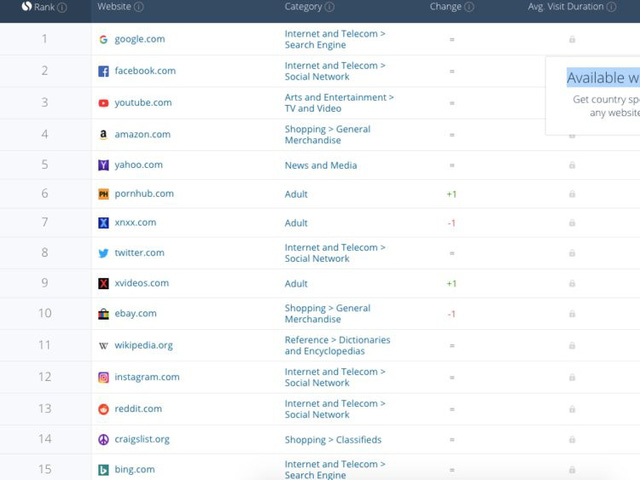Click the SimilarWeb logo in Rank header
The image size is (640, 480).
tap(27, 7)
